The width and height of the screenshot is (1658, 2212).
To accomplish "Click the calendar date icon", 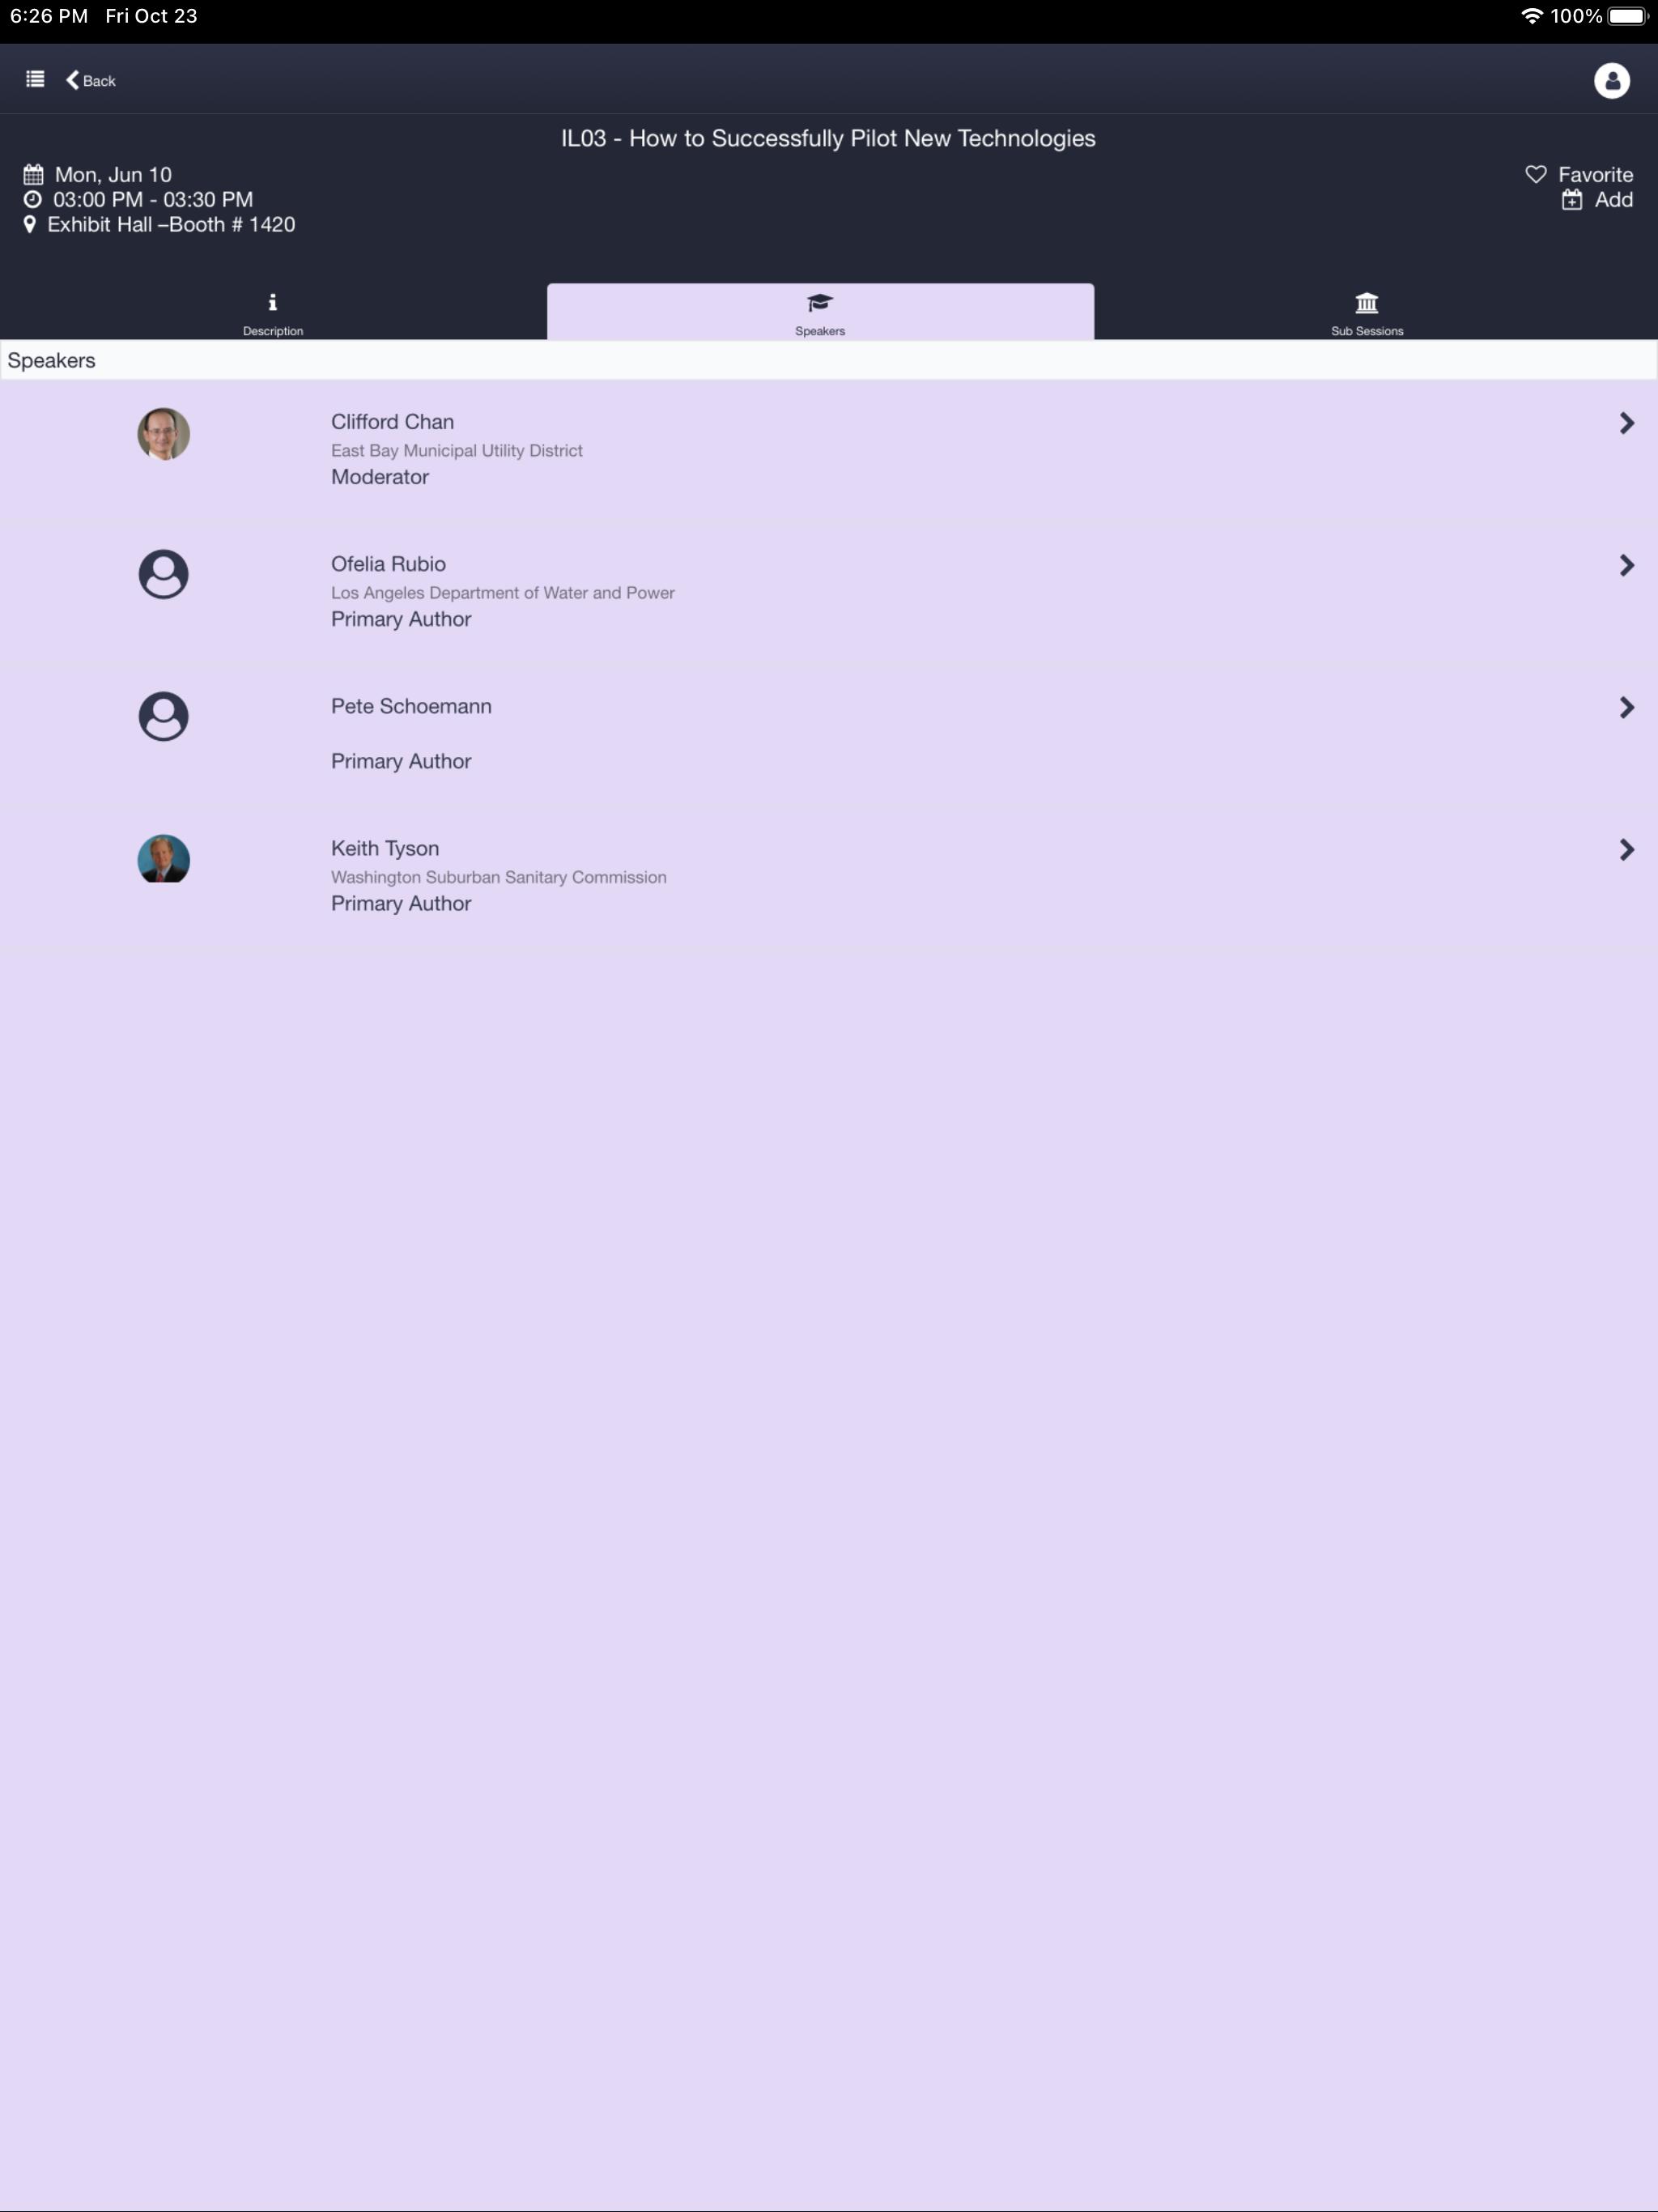I will (x=33, y=175).
